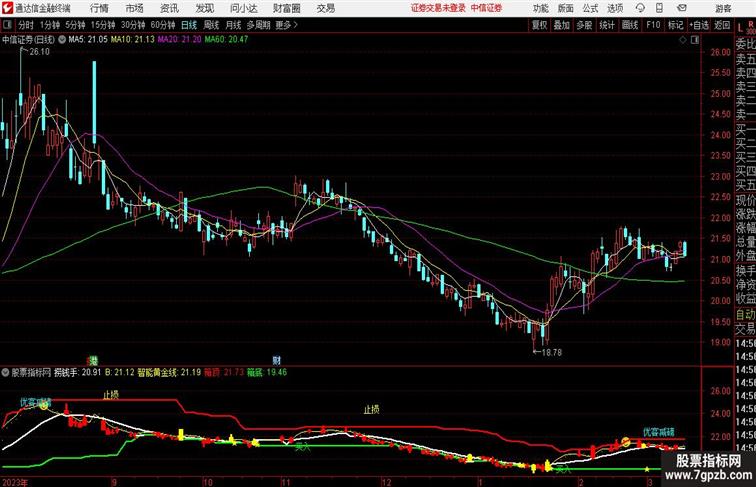Switch to the 15分钟 period tab

[x=103, y=25]
